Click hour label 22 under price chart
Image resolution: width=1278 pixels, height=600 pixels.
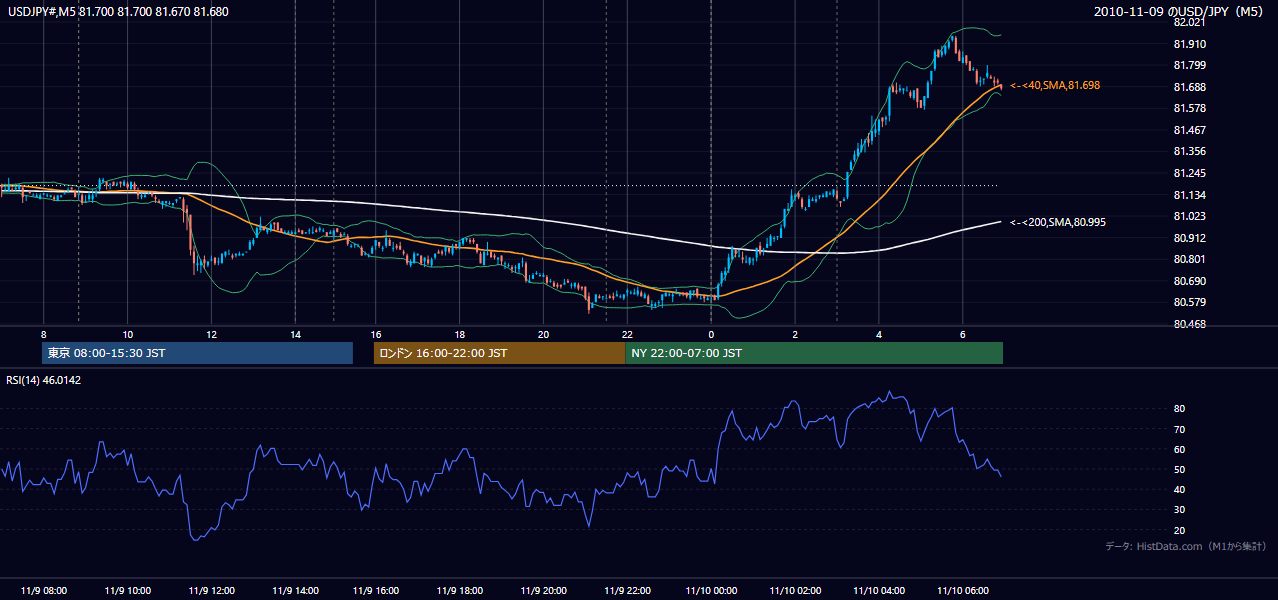[x=627, y=334]
